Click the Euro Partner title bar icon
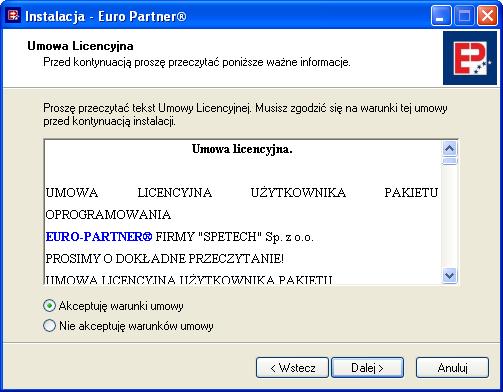The width and height of the screenshot is (503, 392). pos(14,16)
